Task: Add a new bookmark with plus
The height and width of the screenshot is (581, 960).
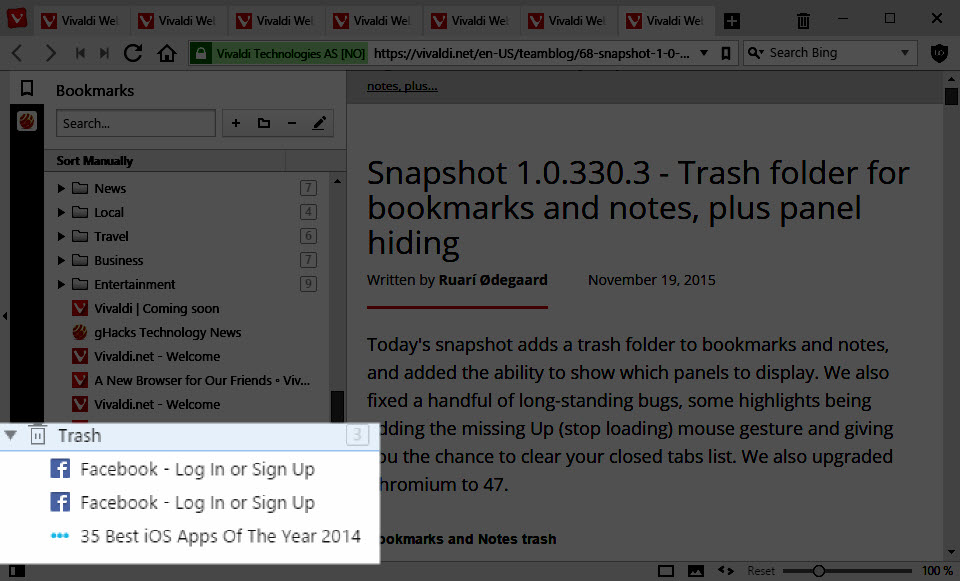Action: (236, 123)
